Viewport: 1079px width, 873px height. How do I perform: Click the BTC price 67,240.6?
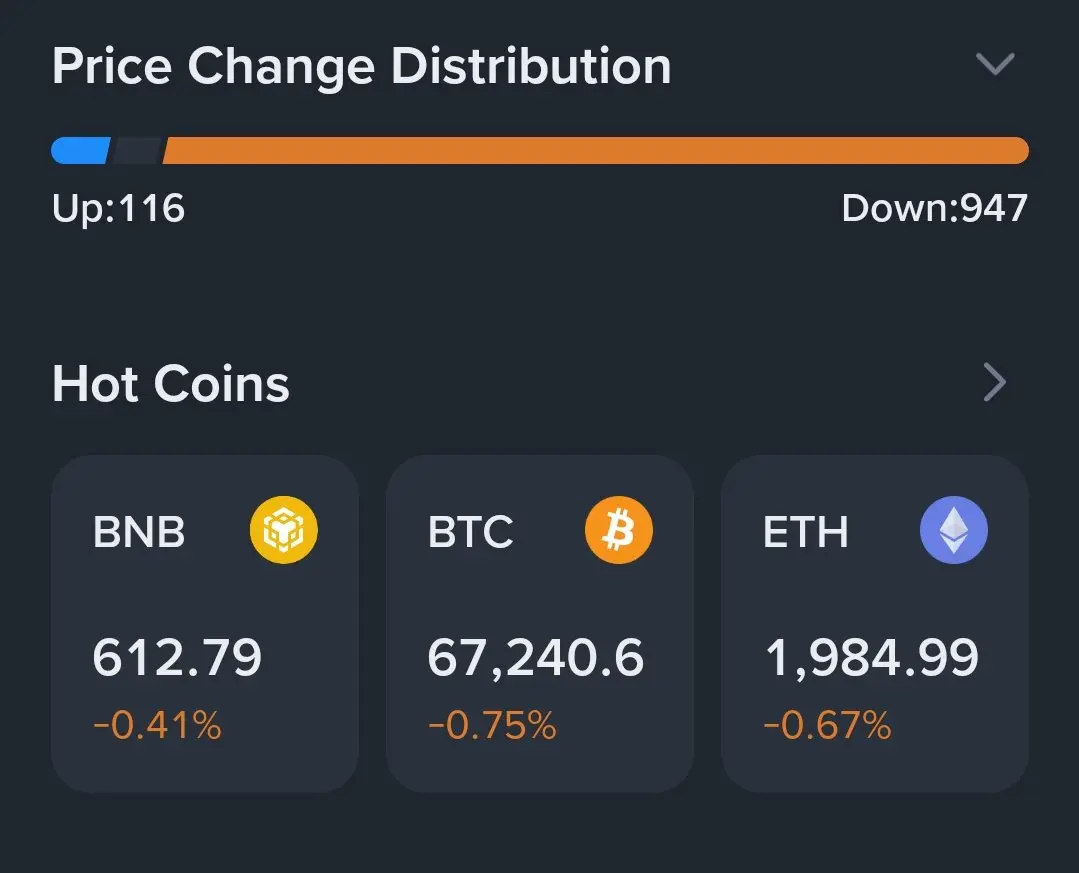pos(536,658)
